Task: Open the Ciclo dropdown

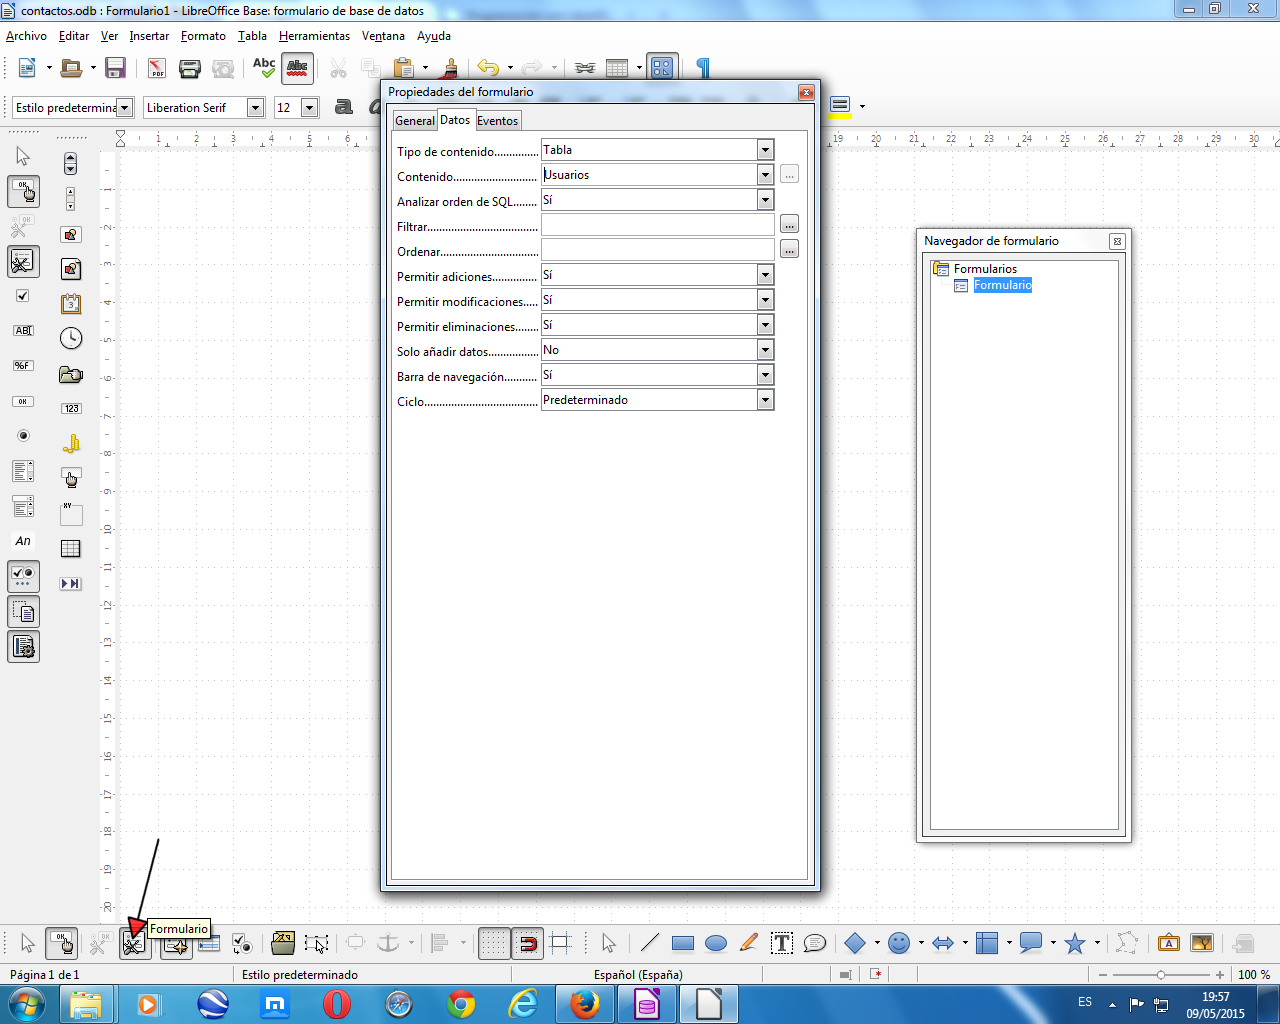Action: click(x=765, y=400)
